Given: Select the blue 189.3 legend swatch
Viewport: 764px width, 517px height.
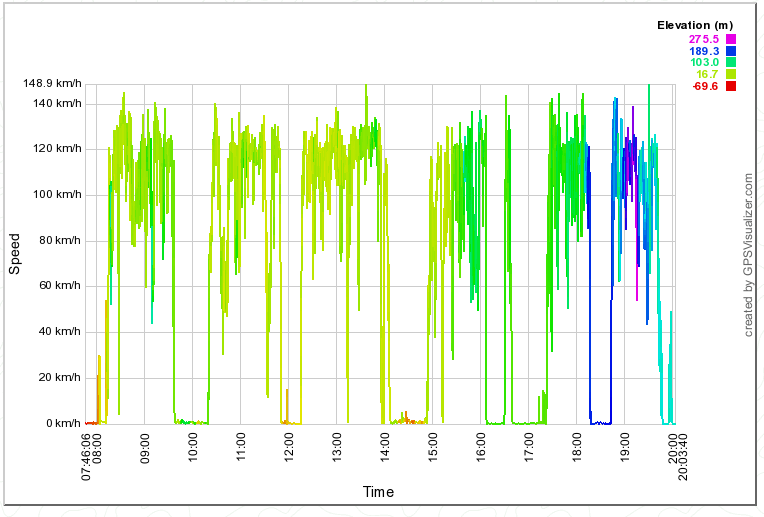Looking at the screenshot, I should coord(731,51).
